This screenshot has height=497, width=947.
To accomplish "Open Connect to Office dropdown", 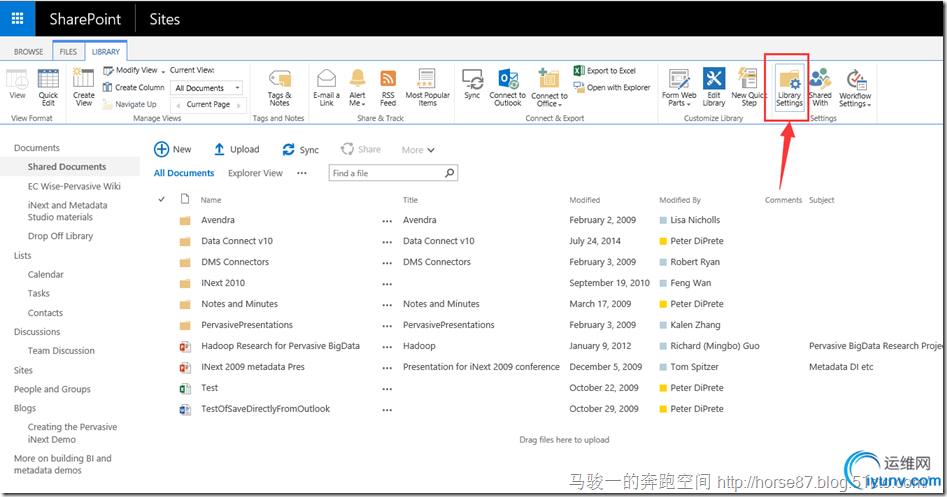I will pyautogui.click(x=549, y=88).
